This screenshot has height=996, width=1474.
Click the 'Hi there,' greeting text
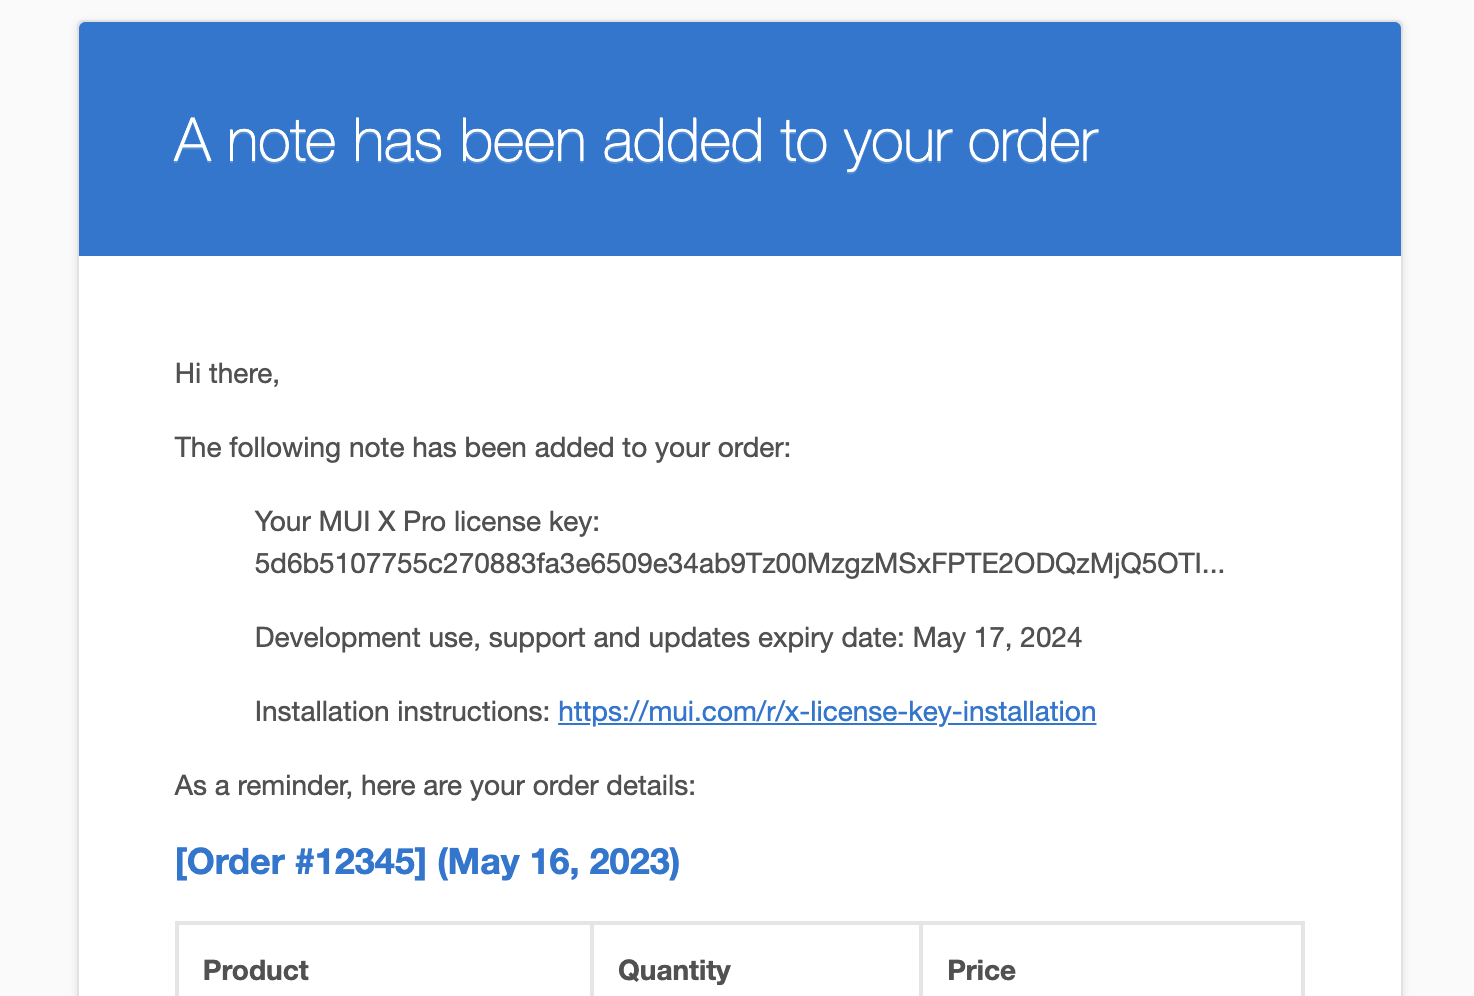coord(227,374)
